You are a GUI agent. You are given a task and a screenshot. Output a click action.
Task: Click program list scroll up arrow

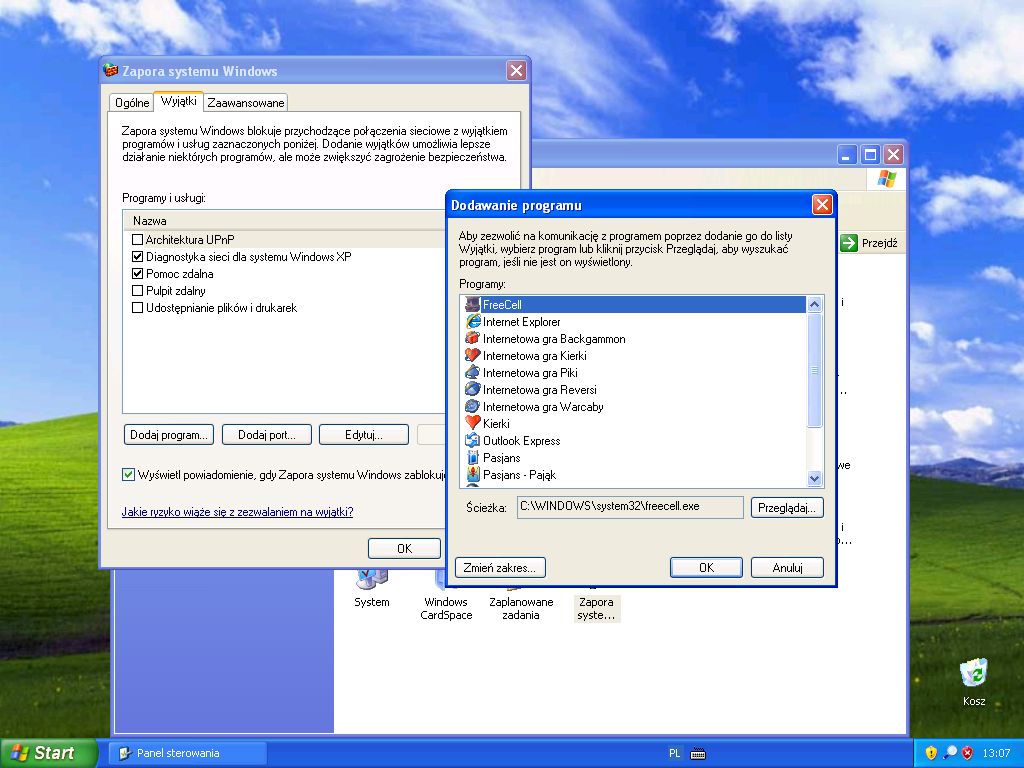(814, 304)
